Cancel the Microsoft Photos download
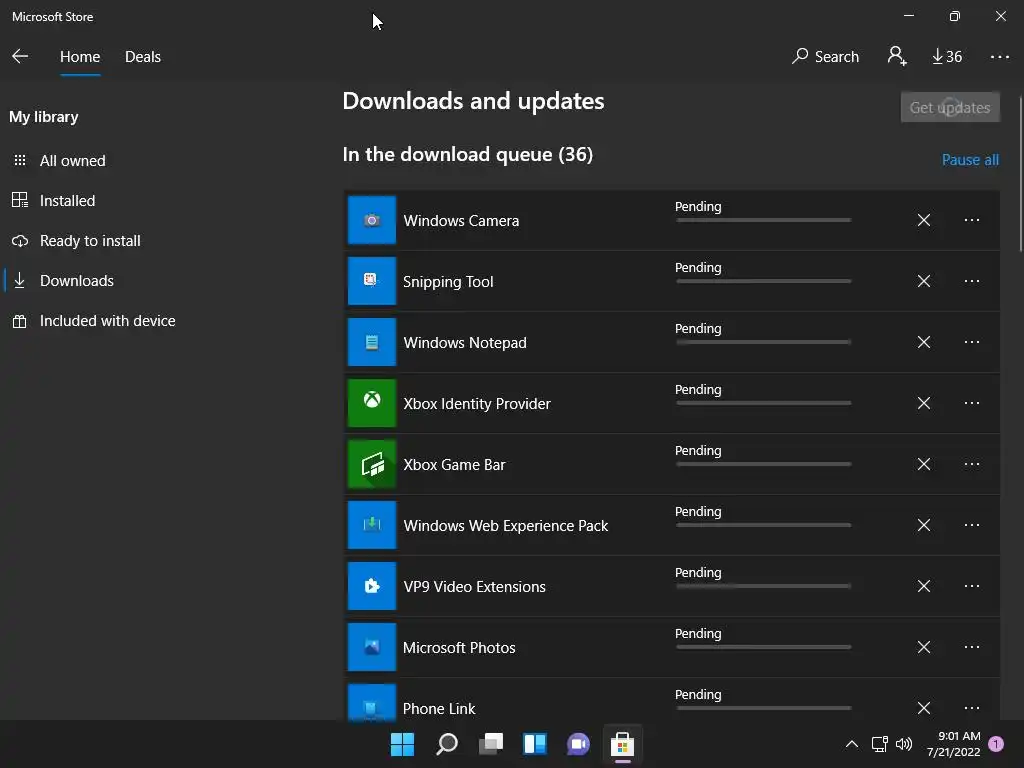 point(923,647)
